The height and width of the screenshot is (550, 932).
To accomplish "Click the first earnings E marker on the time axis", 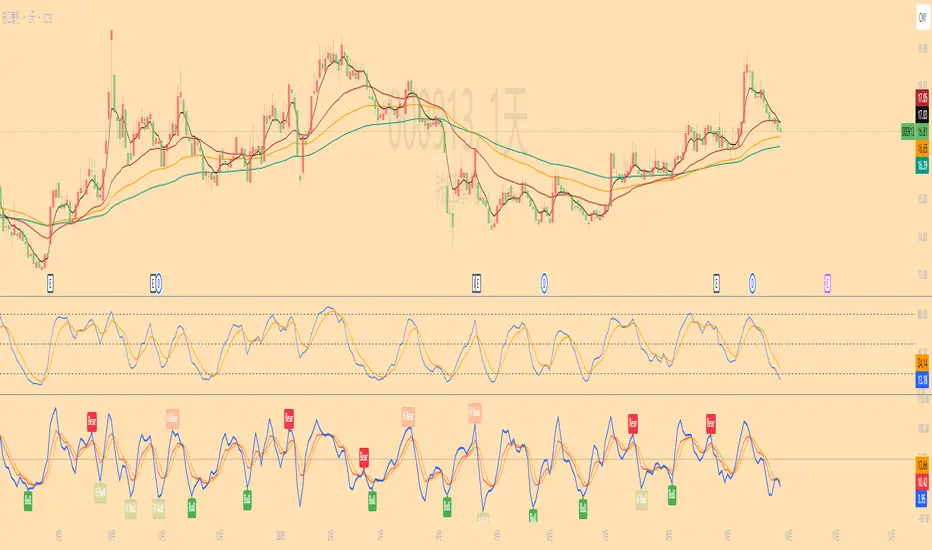I will click(x=50, y=284).
